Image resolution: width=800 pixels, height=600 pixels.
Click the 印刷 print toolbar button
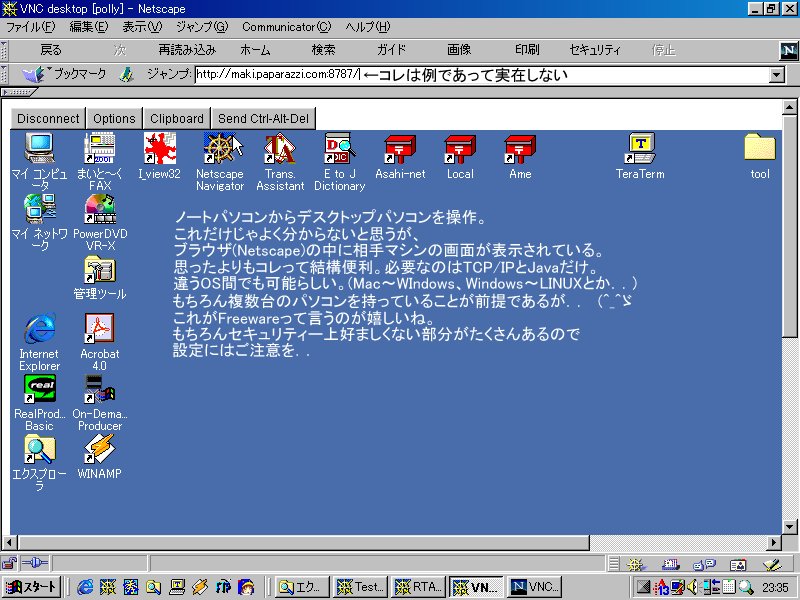pyautogui.click(x=527, y=50)
